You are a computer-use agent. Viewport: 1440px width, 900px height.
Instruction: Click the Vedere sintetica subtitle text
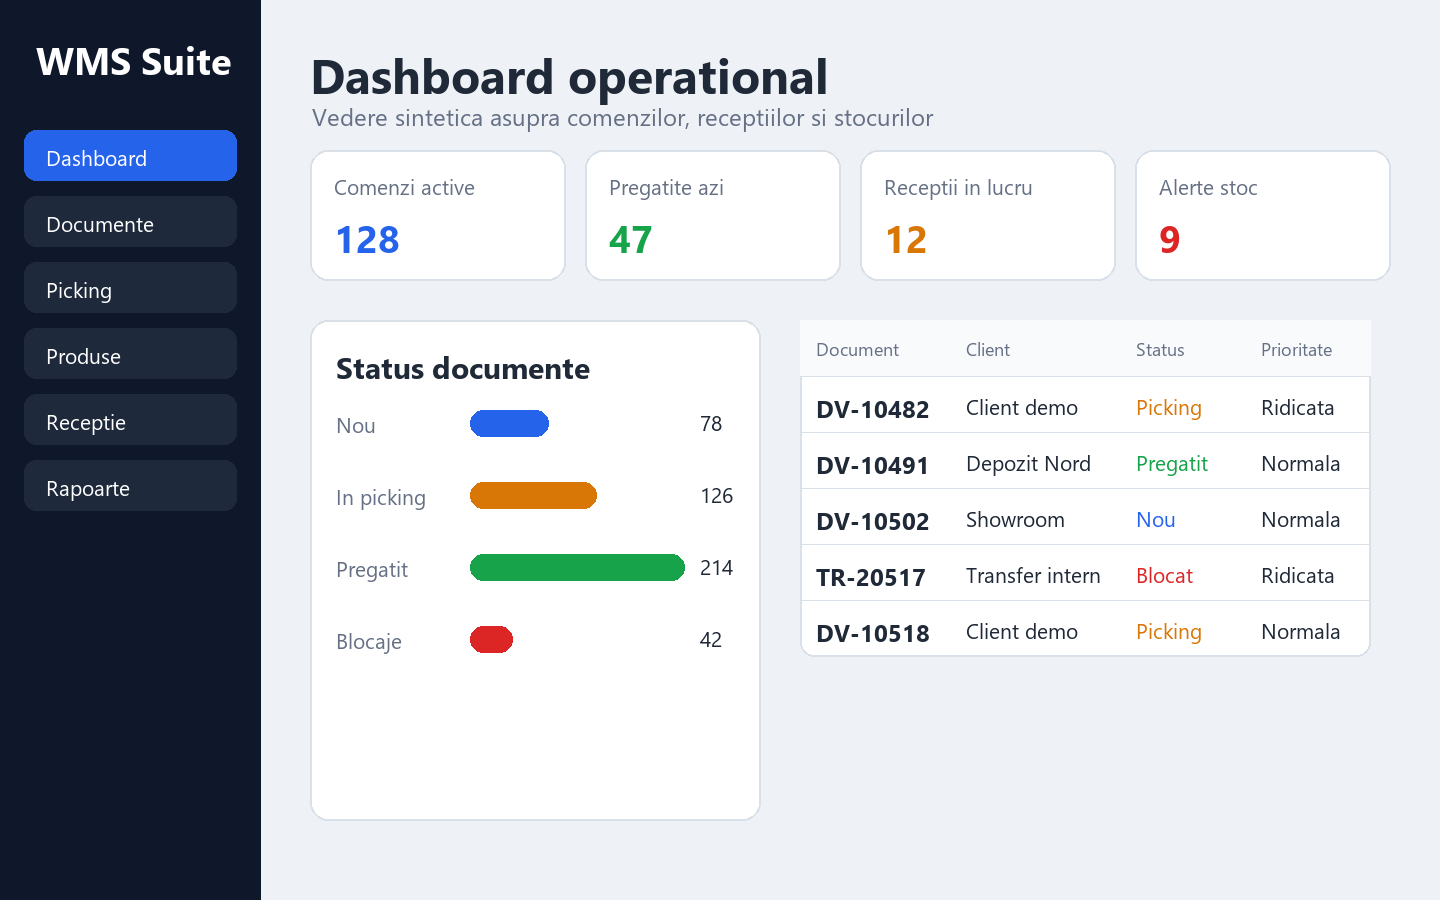623,118
